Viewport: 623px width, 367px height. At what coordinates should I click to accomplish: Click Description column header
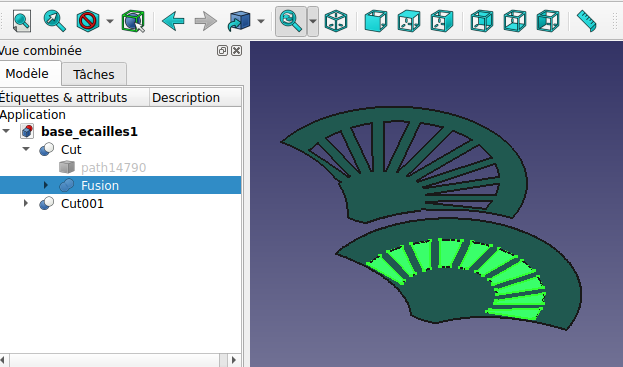point(195,97)
